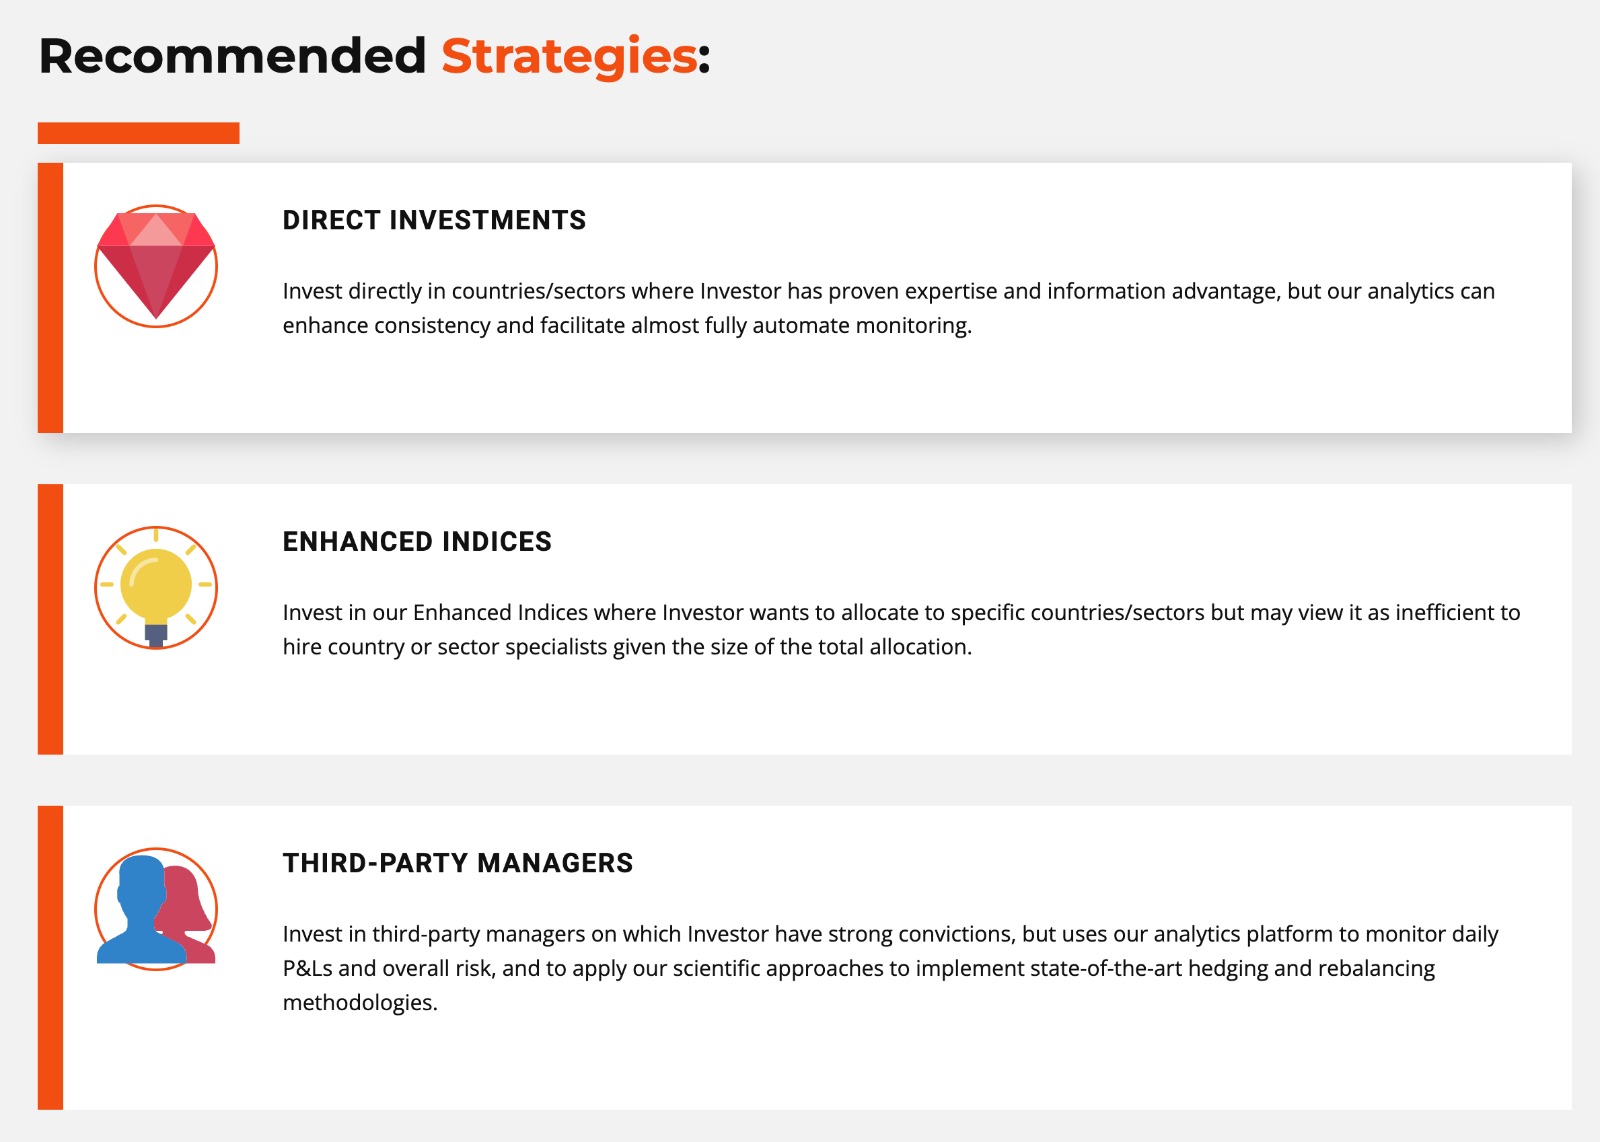Click orange accent stripe on Third-Party Managers card
The height and width of the screenshot is (1142, 1600).
click(50, 958)
